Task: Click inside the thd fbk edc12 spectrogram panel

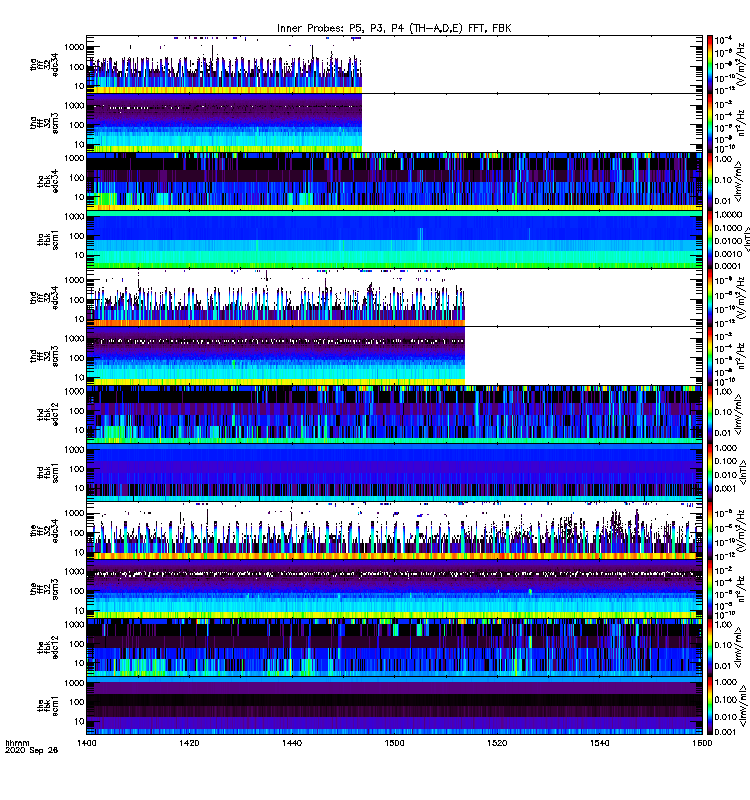Action: [x=394, y=414]
